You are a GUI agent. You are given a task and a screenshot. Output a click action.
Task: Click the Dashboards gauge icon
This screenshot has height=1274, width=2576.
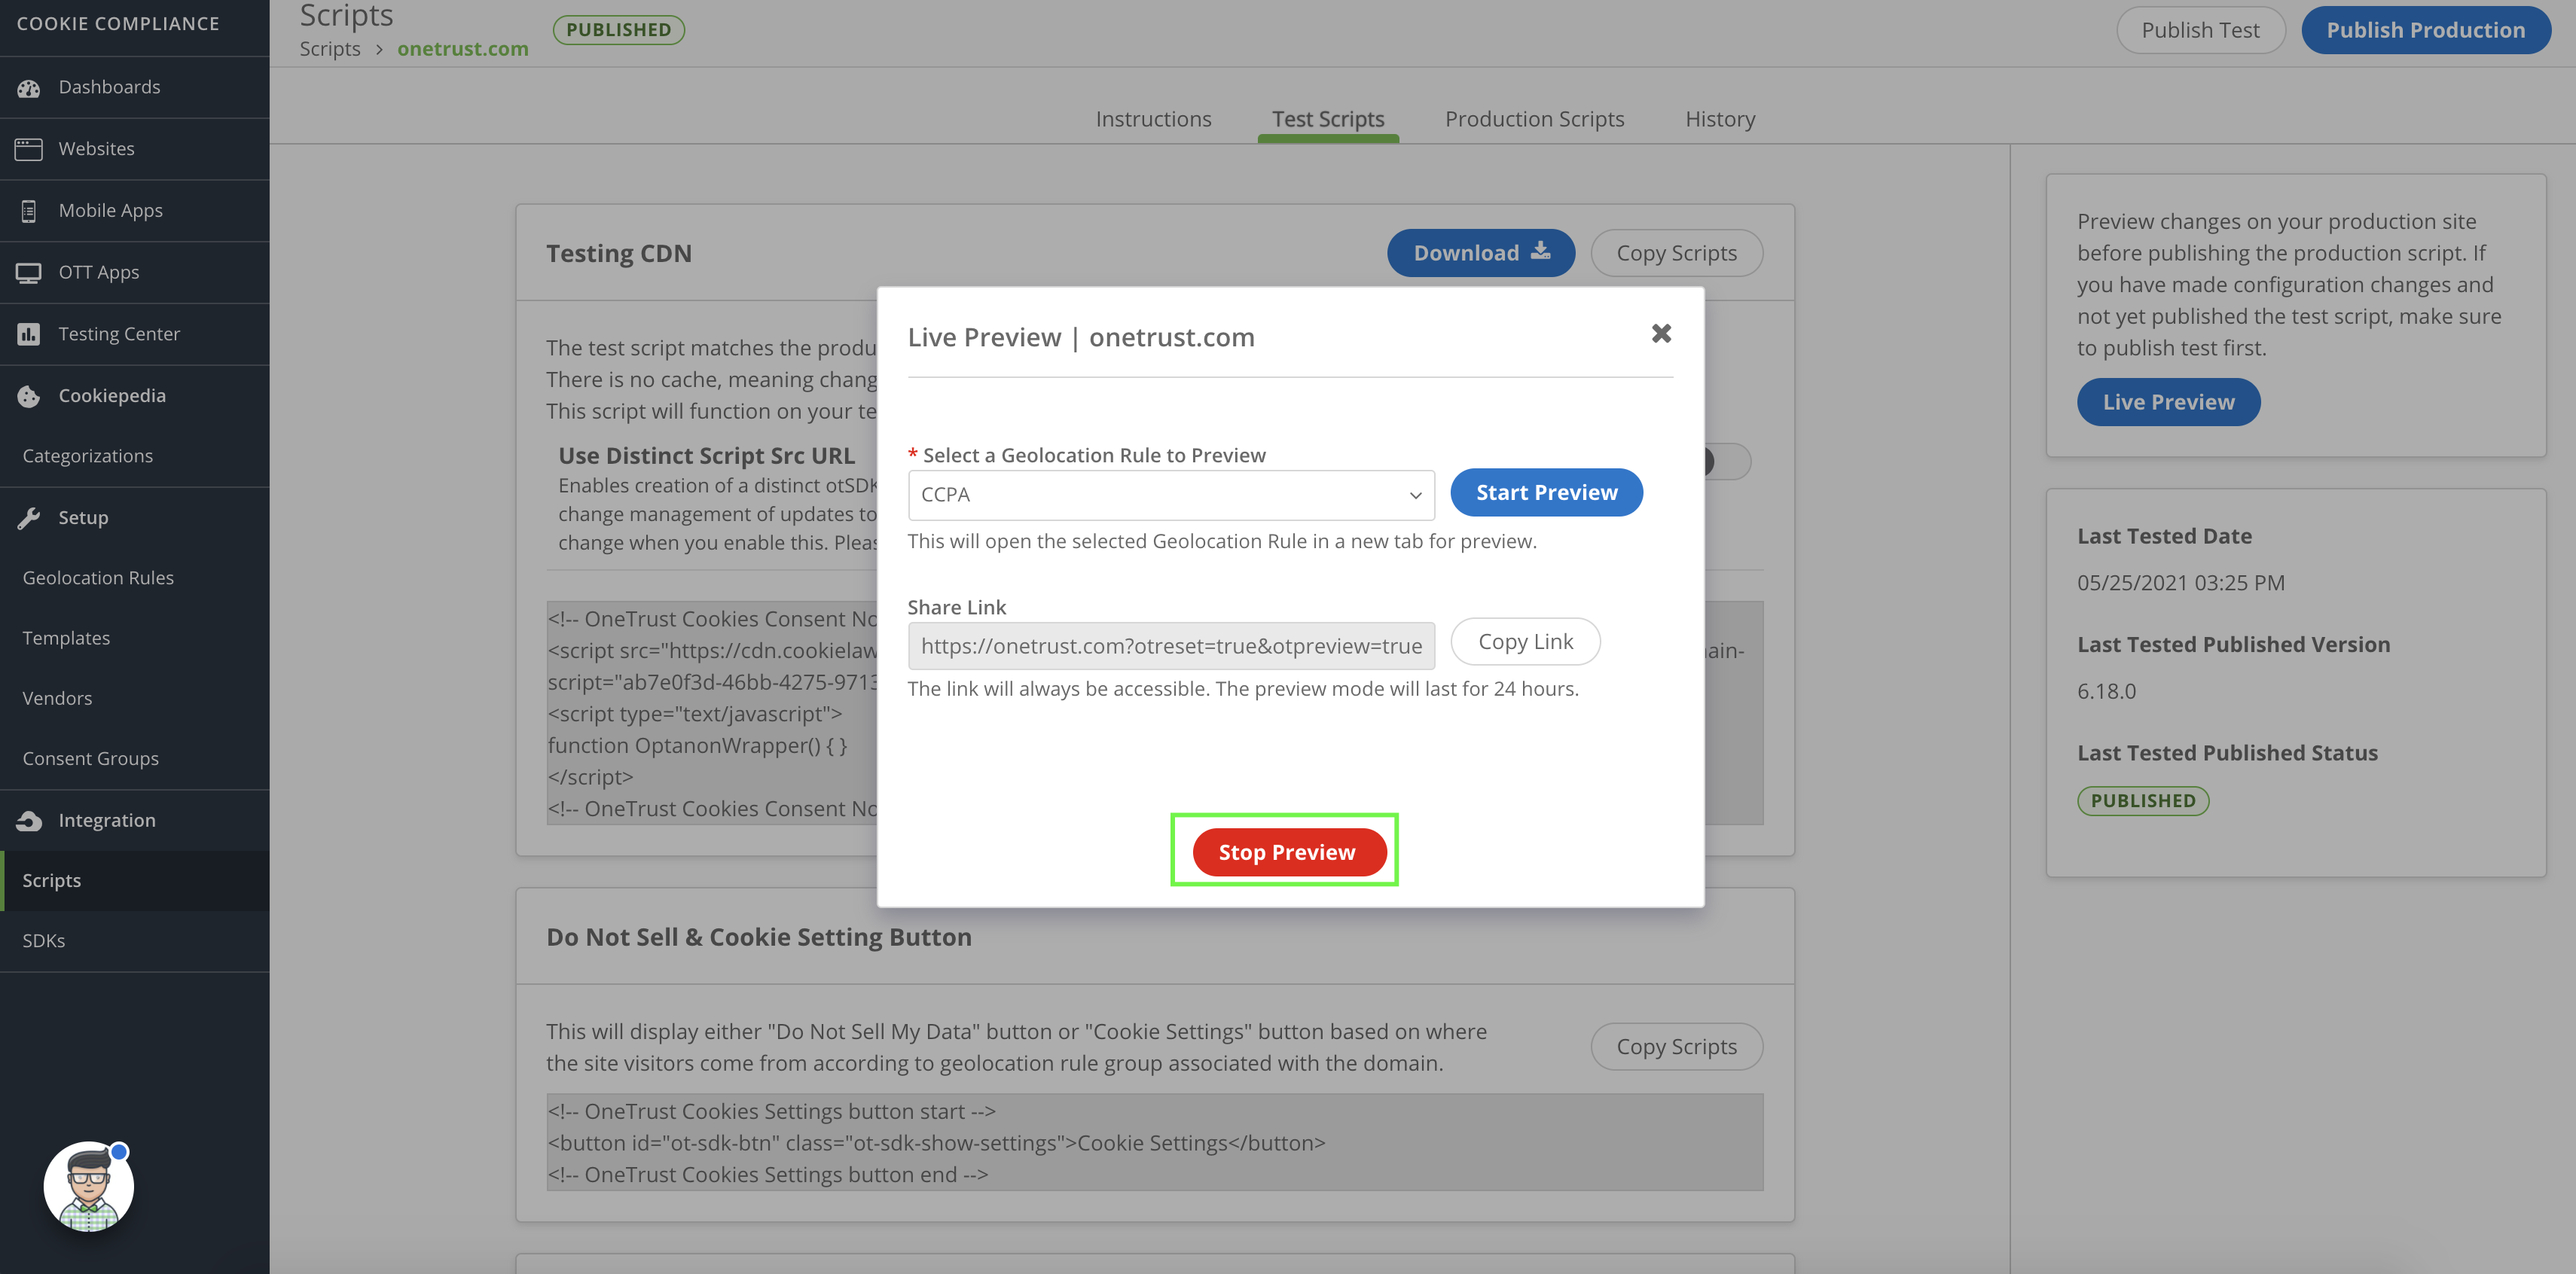(x=29, y=88)
